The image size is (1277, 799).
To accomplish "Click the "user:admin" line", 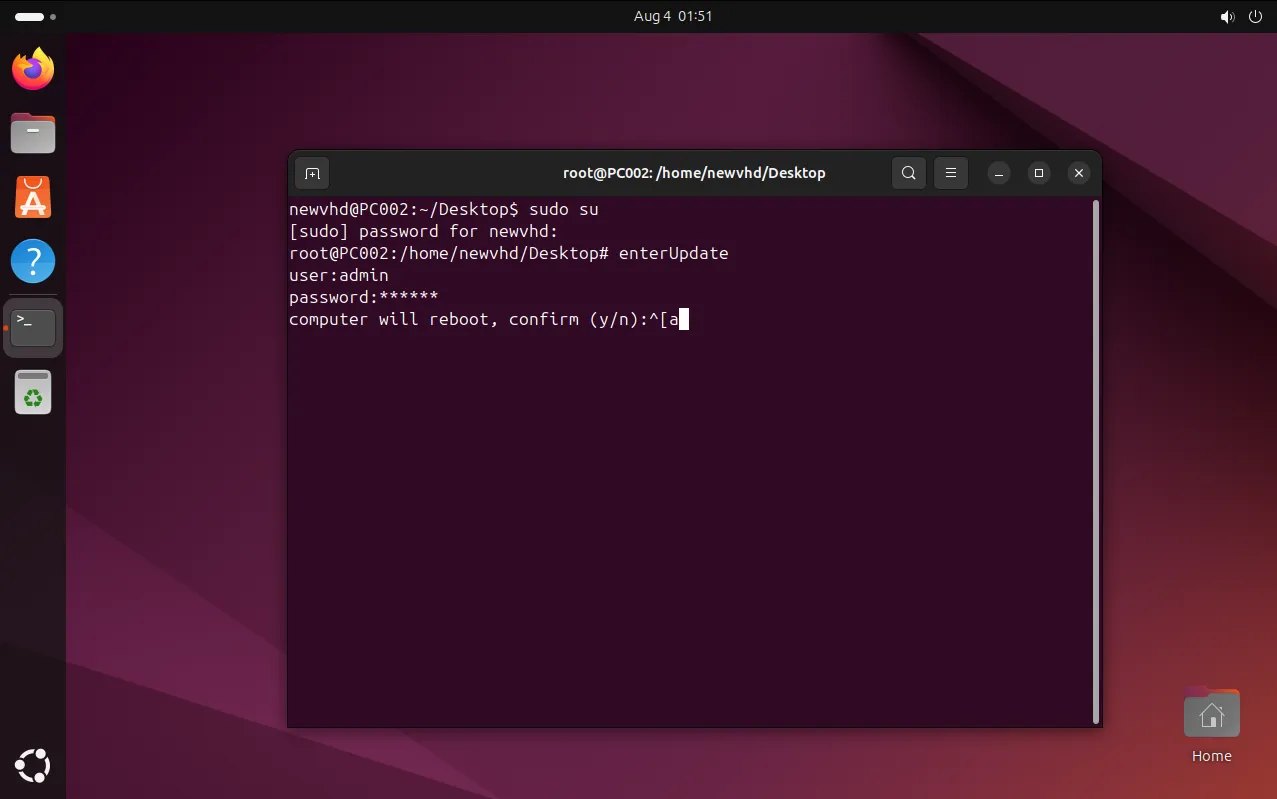I will 339,275.
